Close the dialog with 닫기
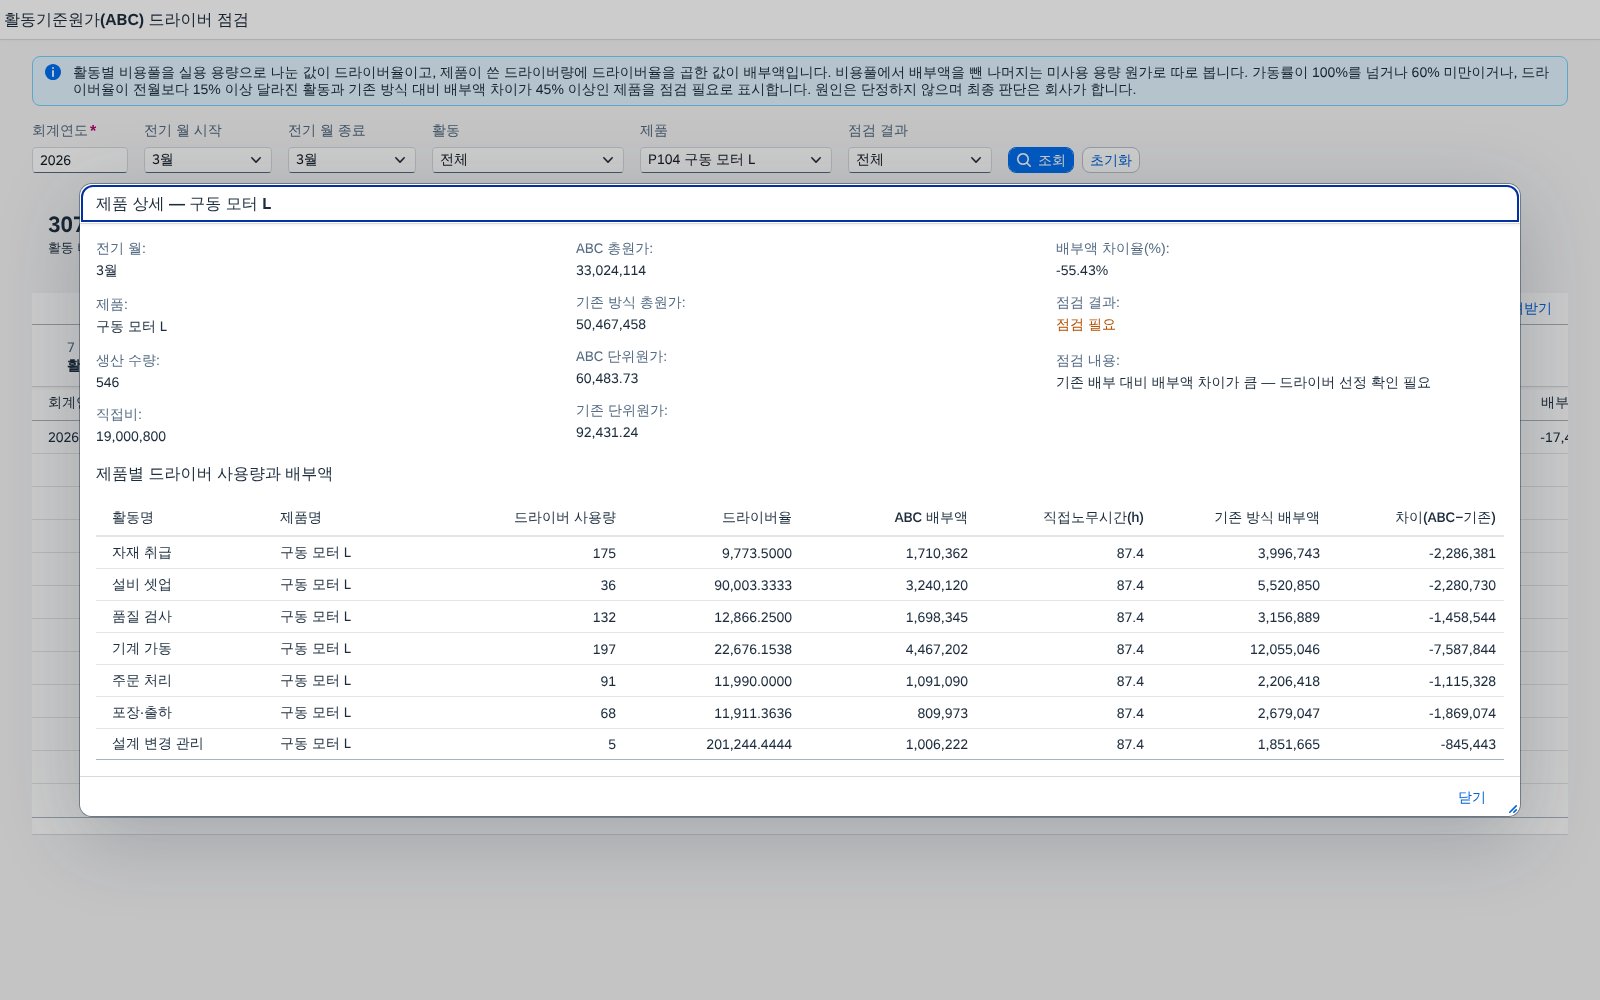Image resolution: width=1600 pixels, height=1000 pixels. pos(1471,797)
